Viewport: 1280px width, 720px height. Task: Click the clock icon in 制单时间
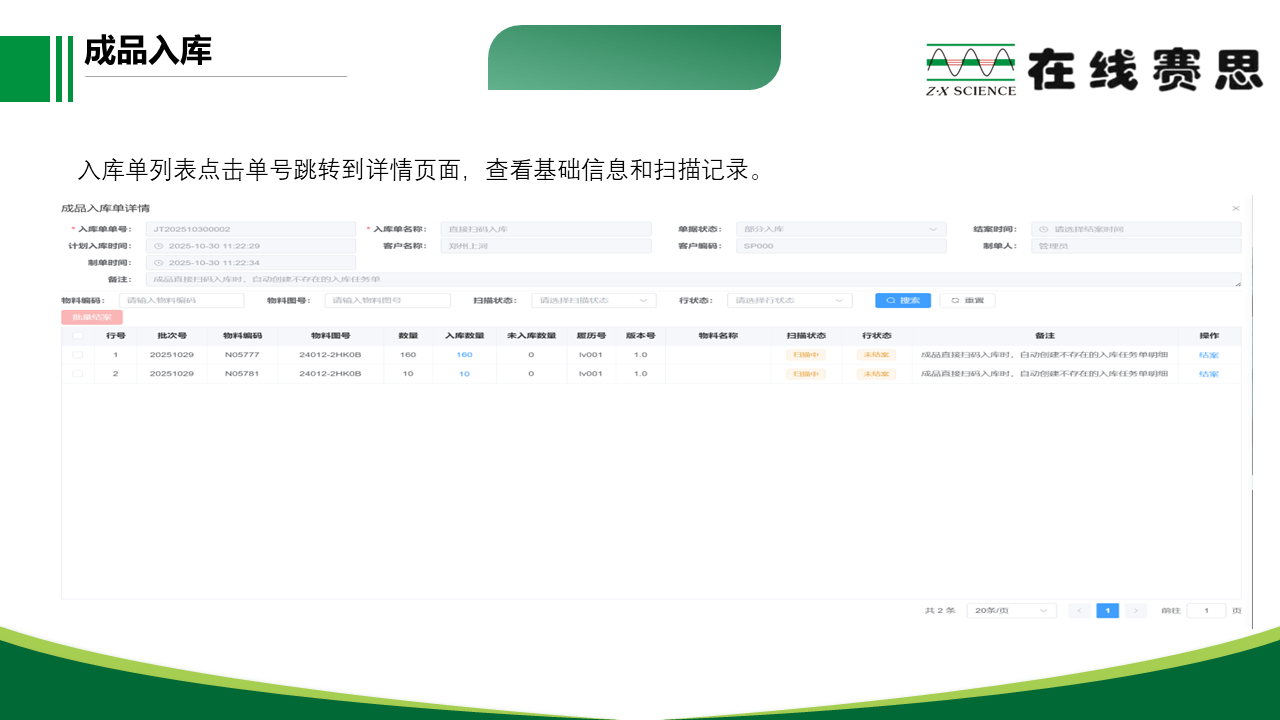158,263
